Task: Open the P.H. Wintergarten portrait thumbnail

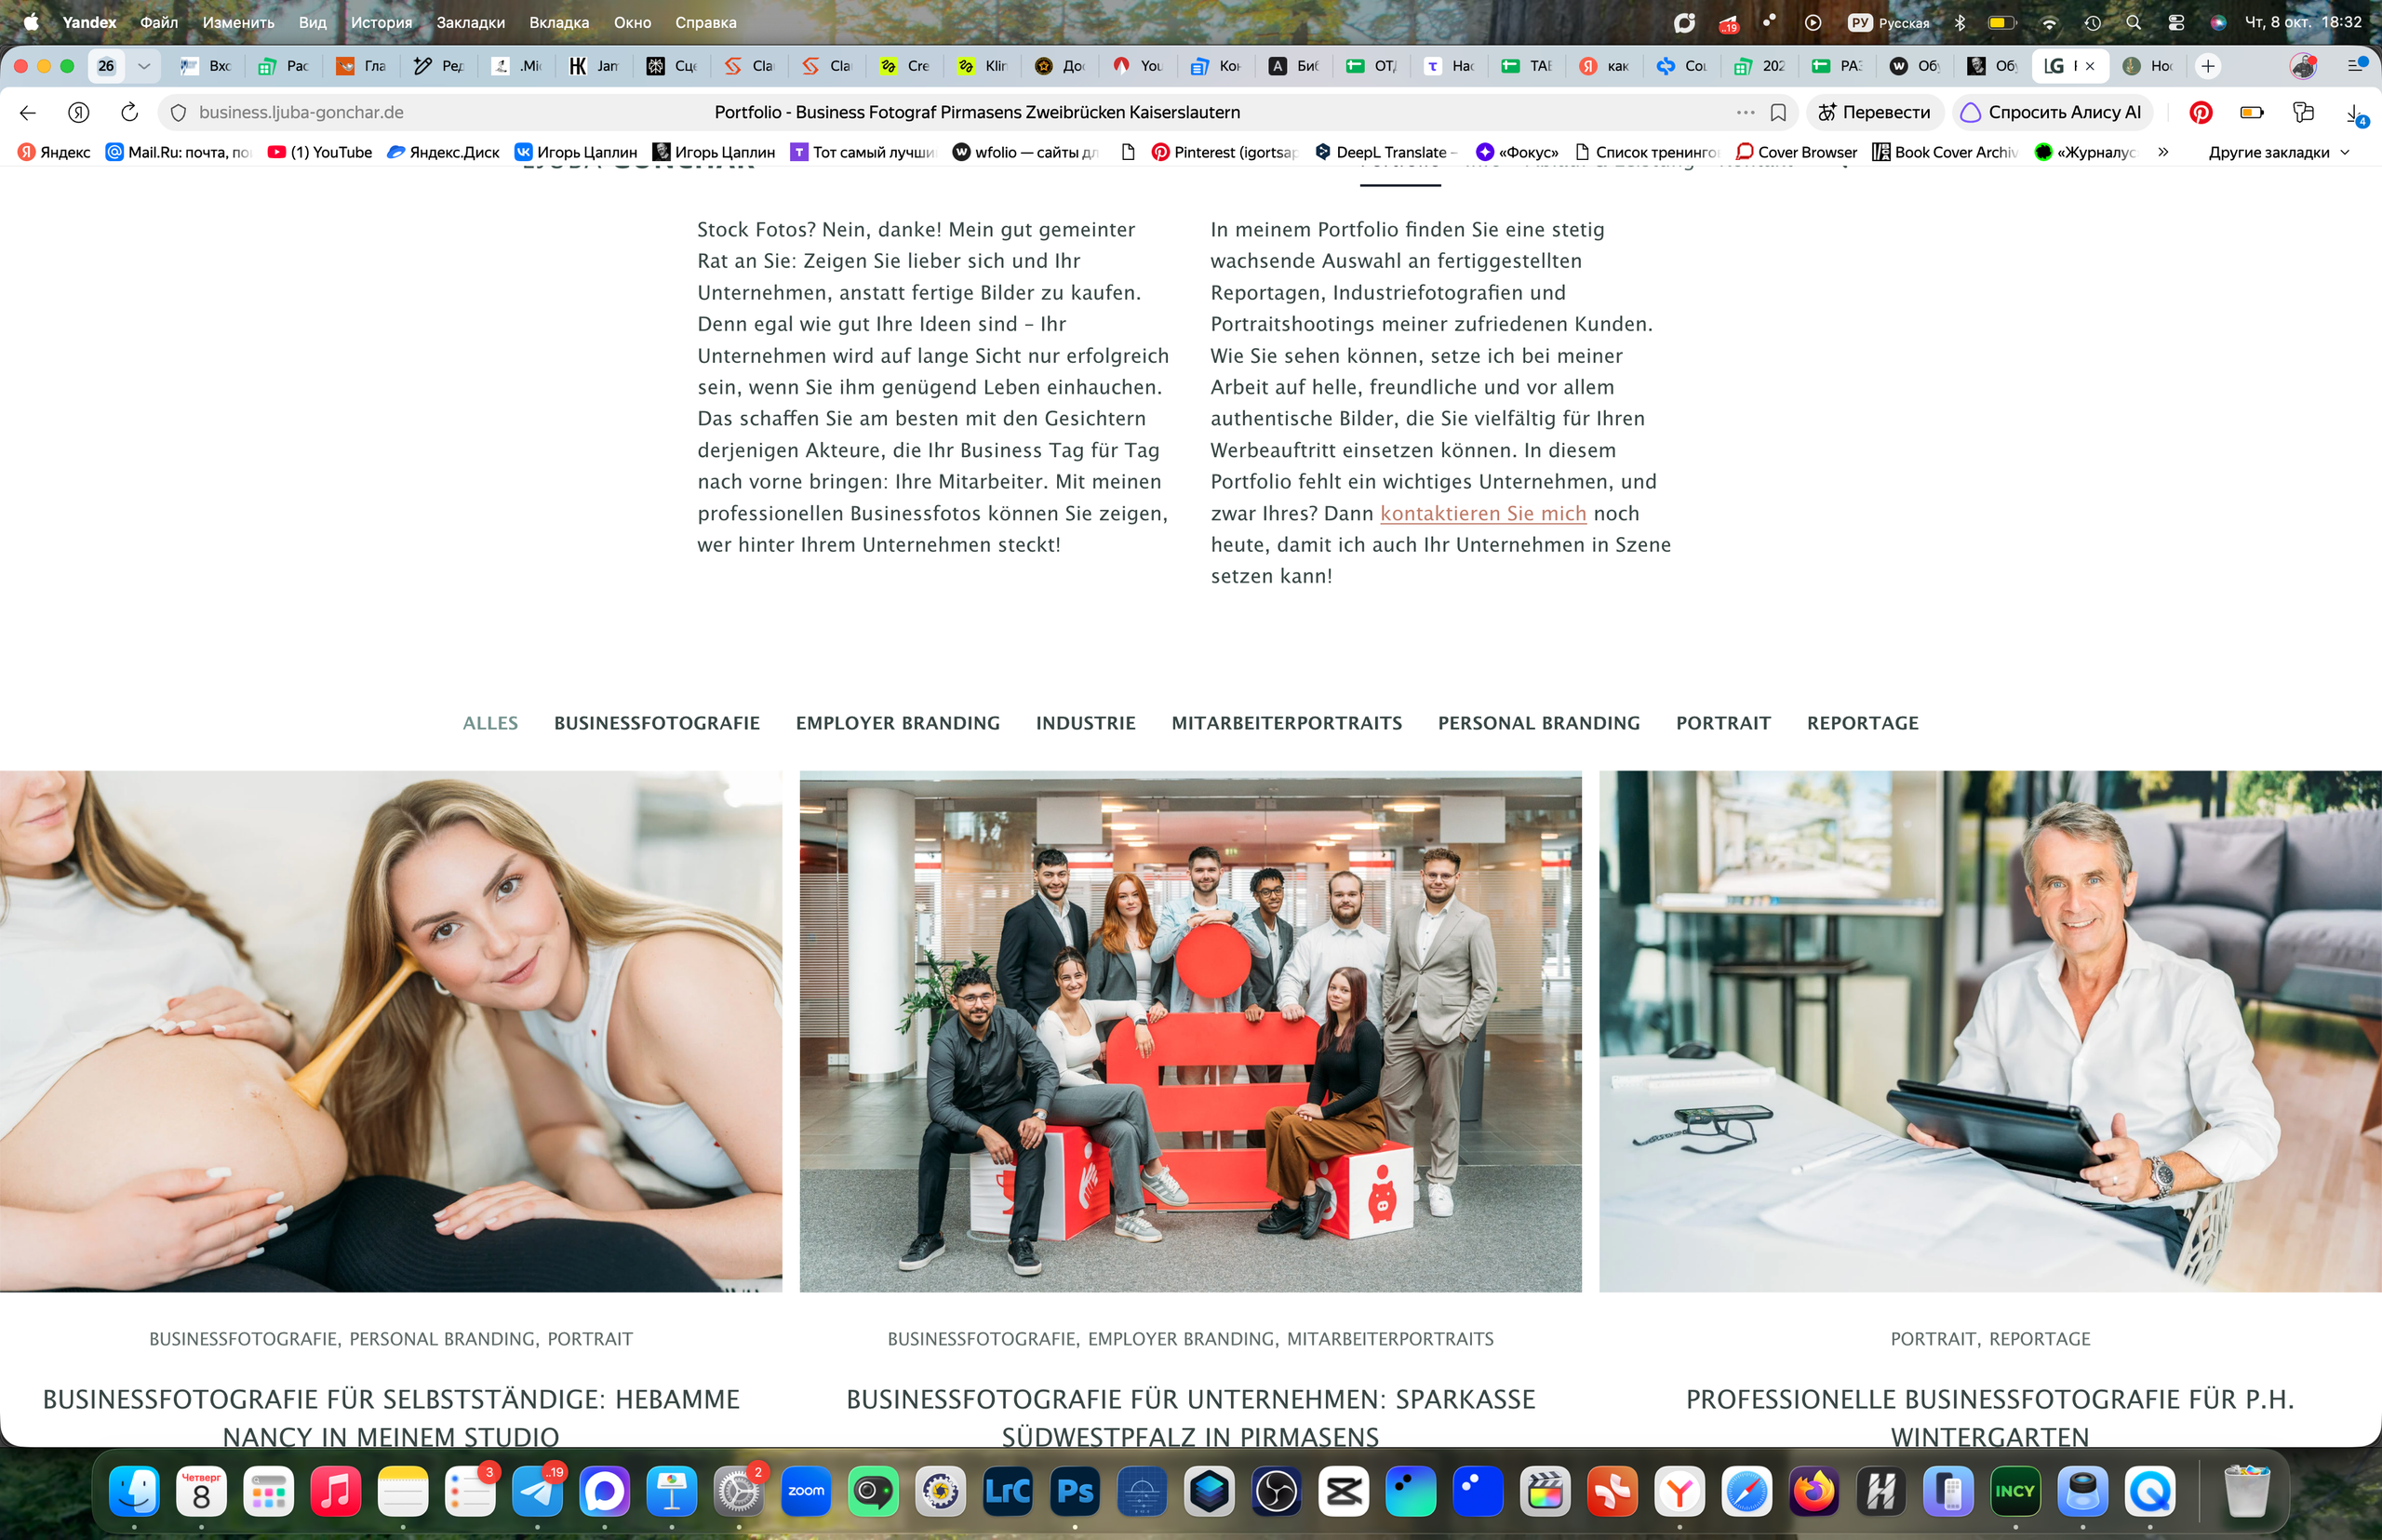Action: (x=1990, y=1031)
